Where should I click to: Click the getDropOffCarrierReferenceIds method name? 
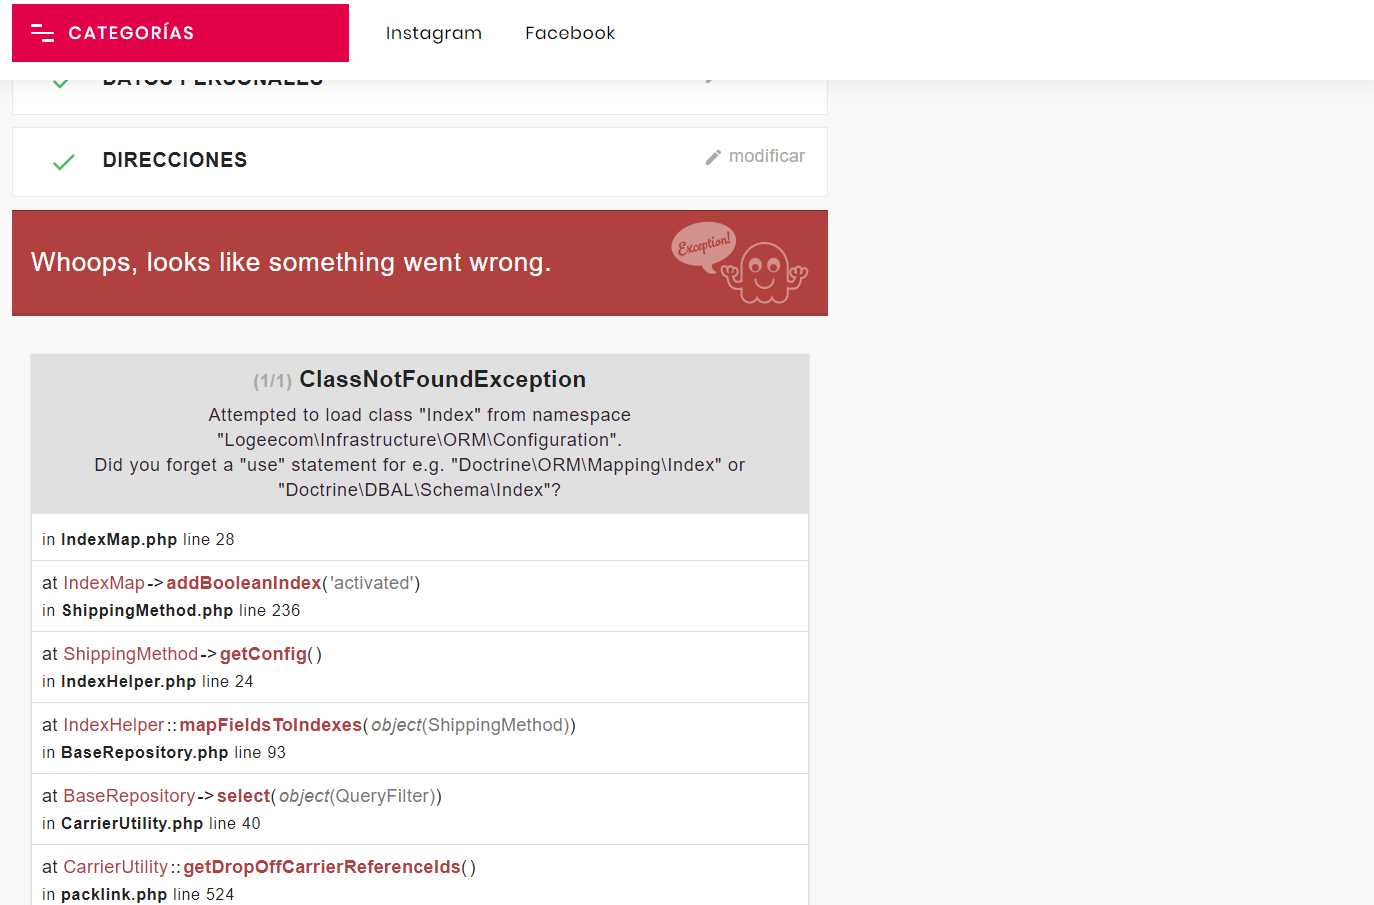(x=322, y=867)
